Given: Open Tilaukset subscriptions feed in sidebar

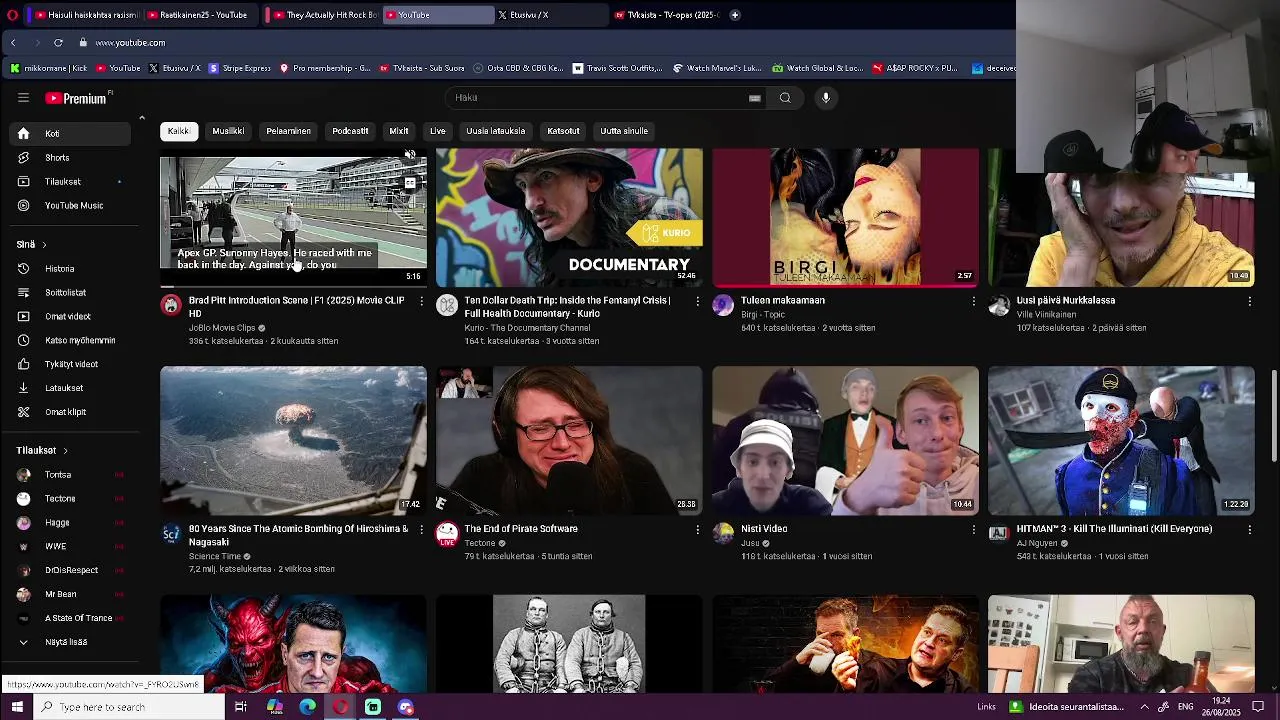Looking at the screenshot, I should (x=70, y=182).
